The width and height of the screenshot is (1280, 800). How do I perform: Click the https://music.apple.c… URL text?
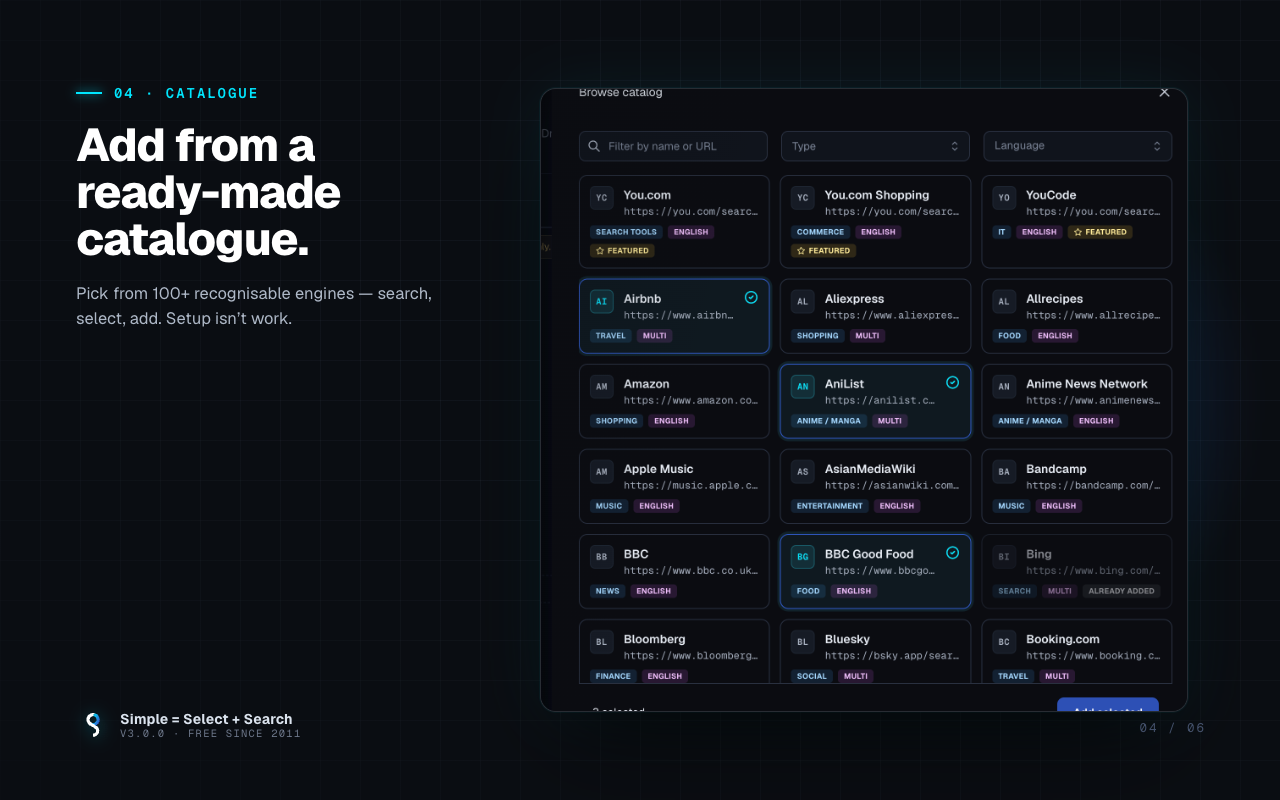(x=691, y=486)
